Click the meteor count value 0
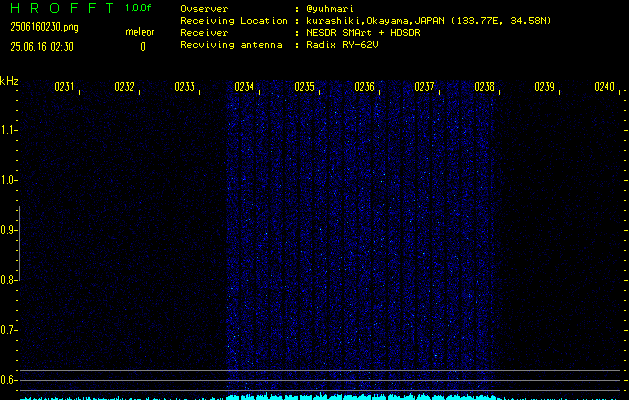The width and height of the screenshot is (629, 400). click(x=143, y=47)
